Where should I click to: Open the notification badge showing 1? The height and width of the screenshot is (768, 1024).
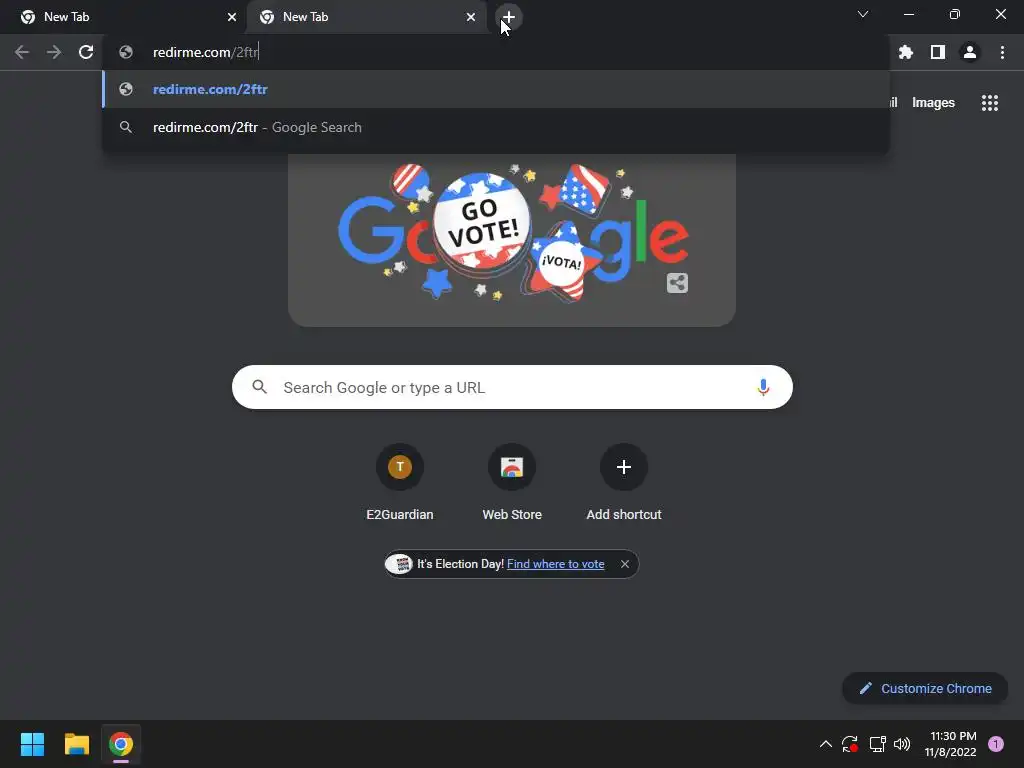coord(996,744)
